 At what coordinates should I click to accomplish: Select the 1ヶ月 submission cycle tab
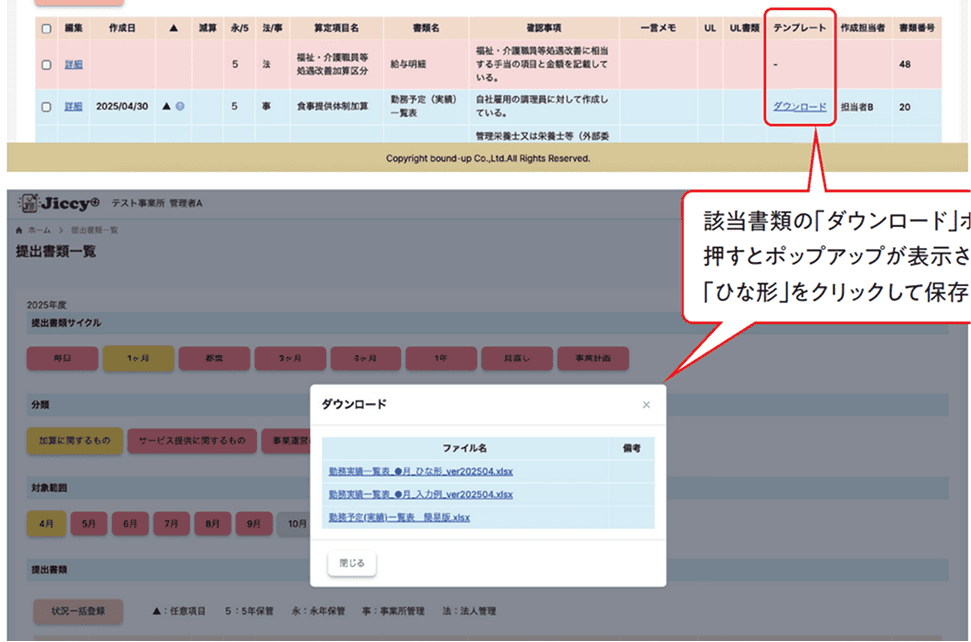(x=138, y=358)
